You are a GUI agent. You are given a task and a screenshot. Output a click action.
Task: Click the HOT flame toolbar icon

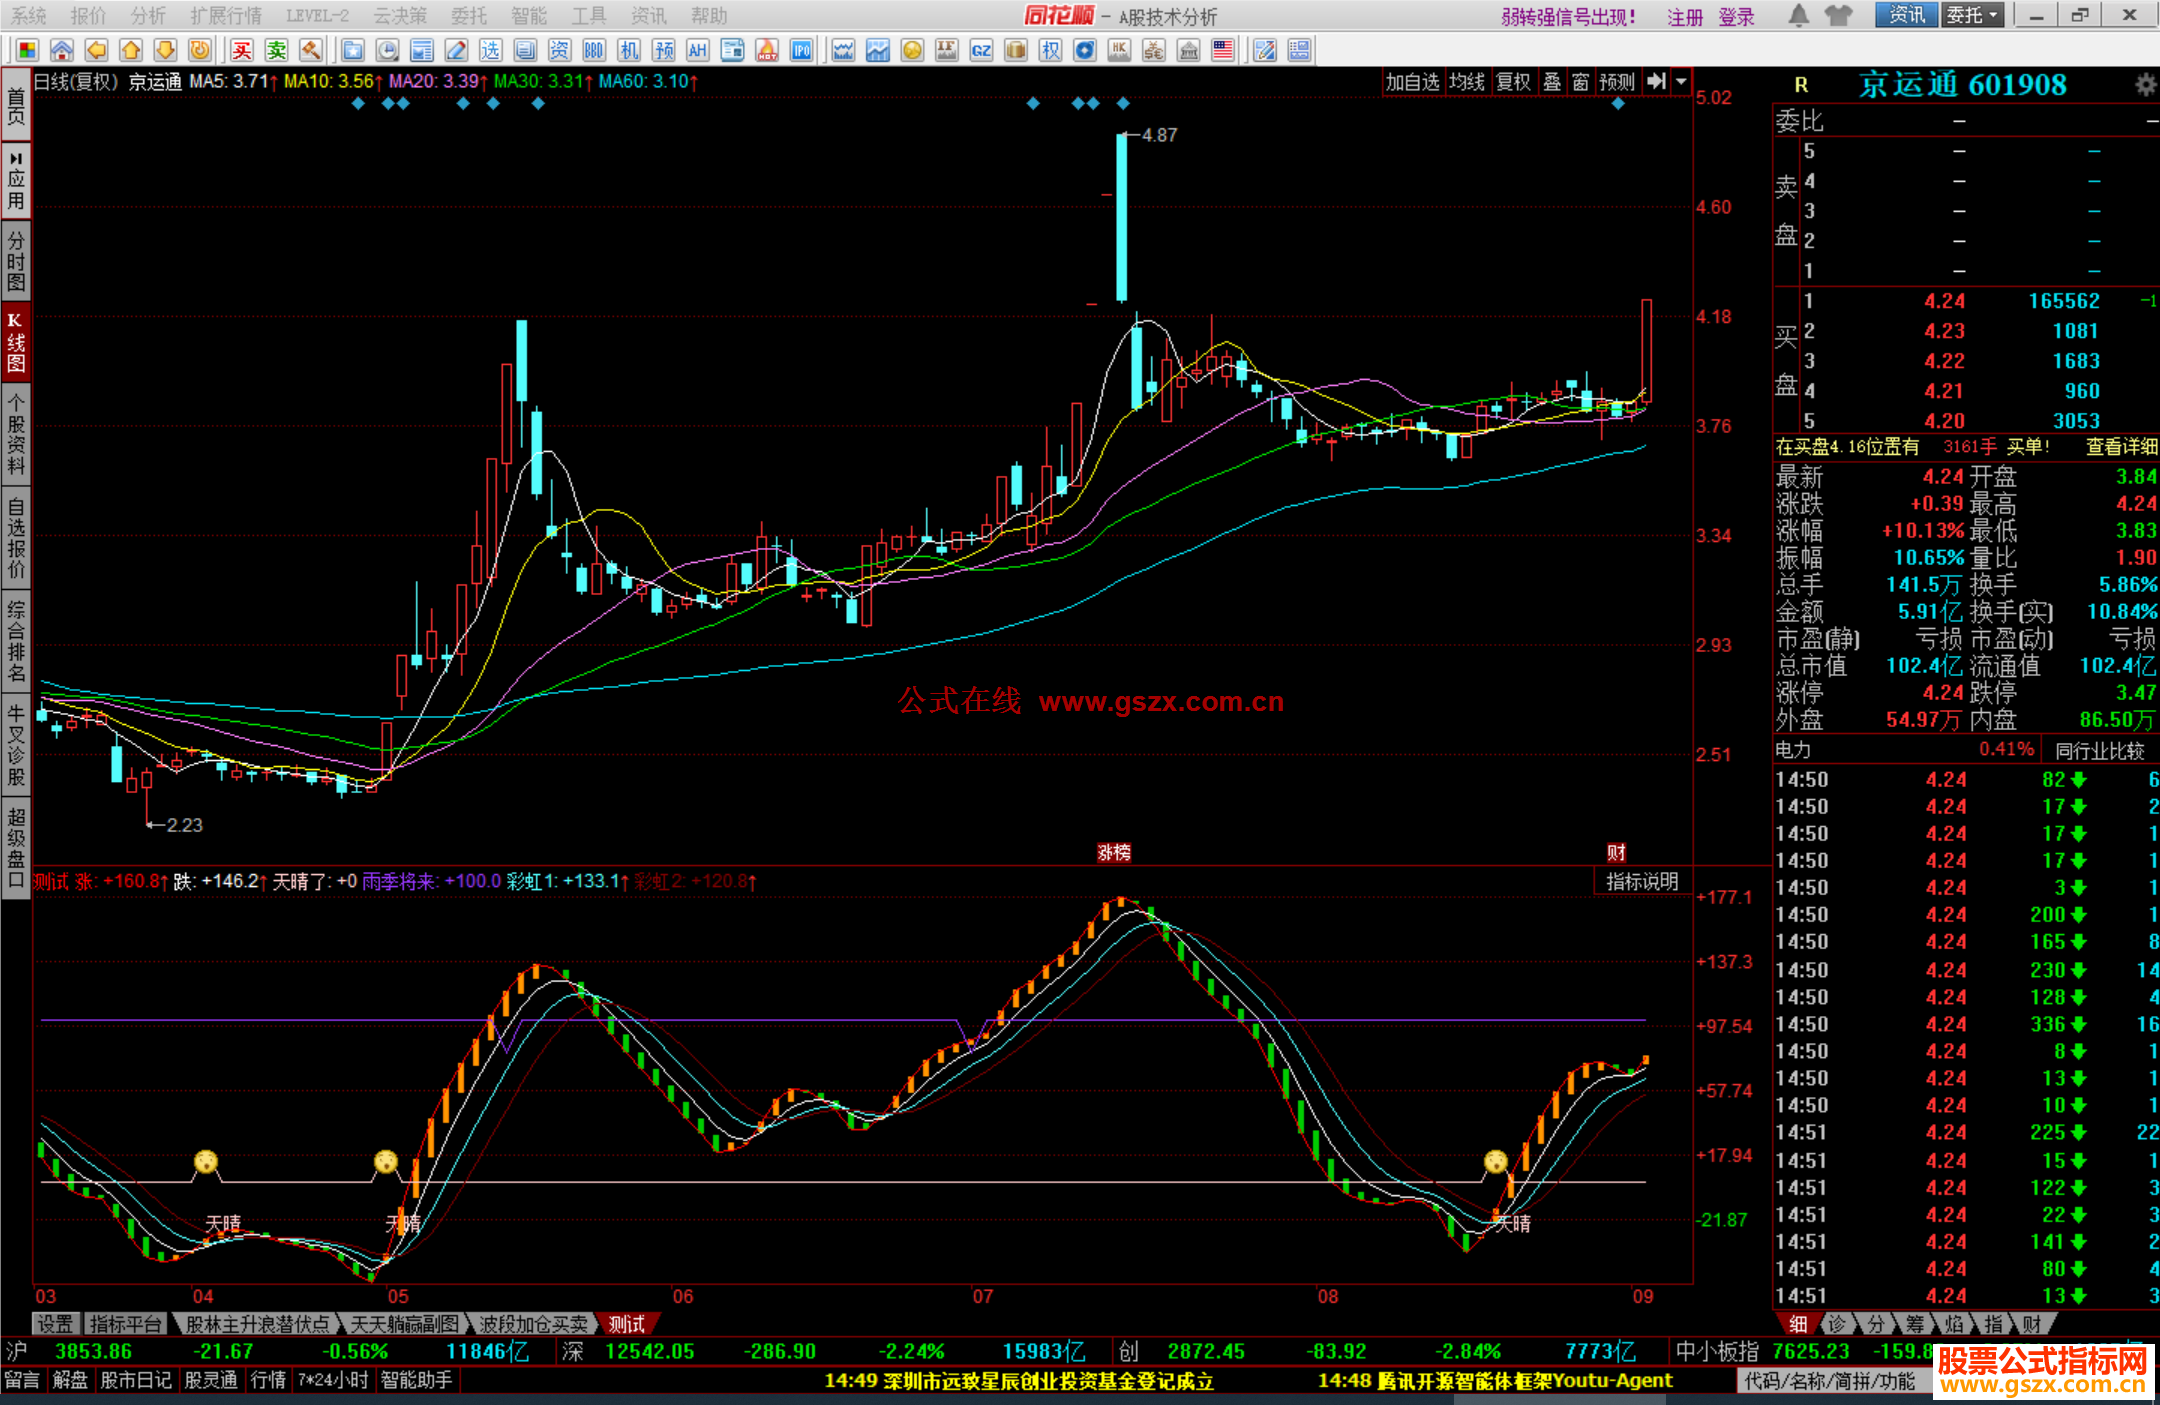pos(767,50)
